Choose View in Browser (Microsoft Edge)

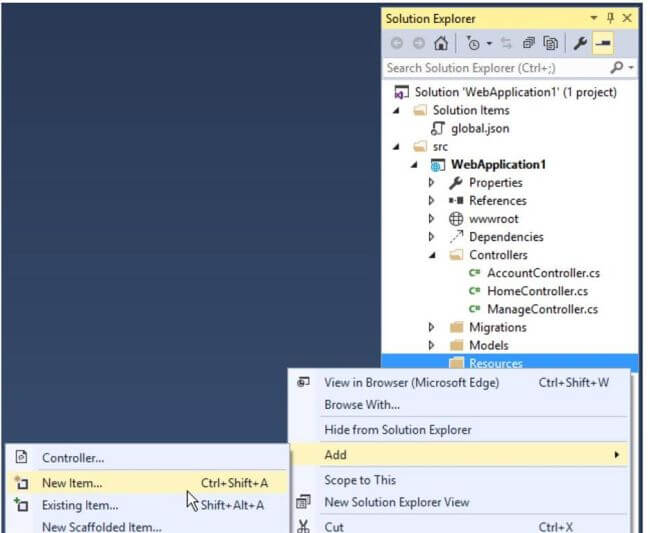pos(459,383)
